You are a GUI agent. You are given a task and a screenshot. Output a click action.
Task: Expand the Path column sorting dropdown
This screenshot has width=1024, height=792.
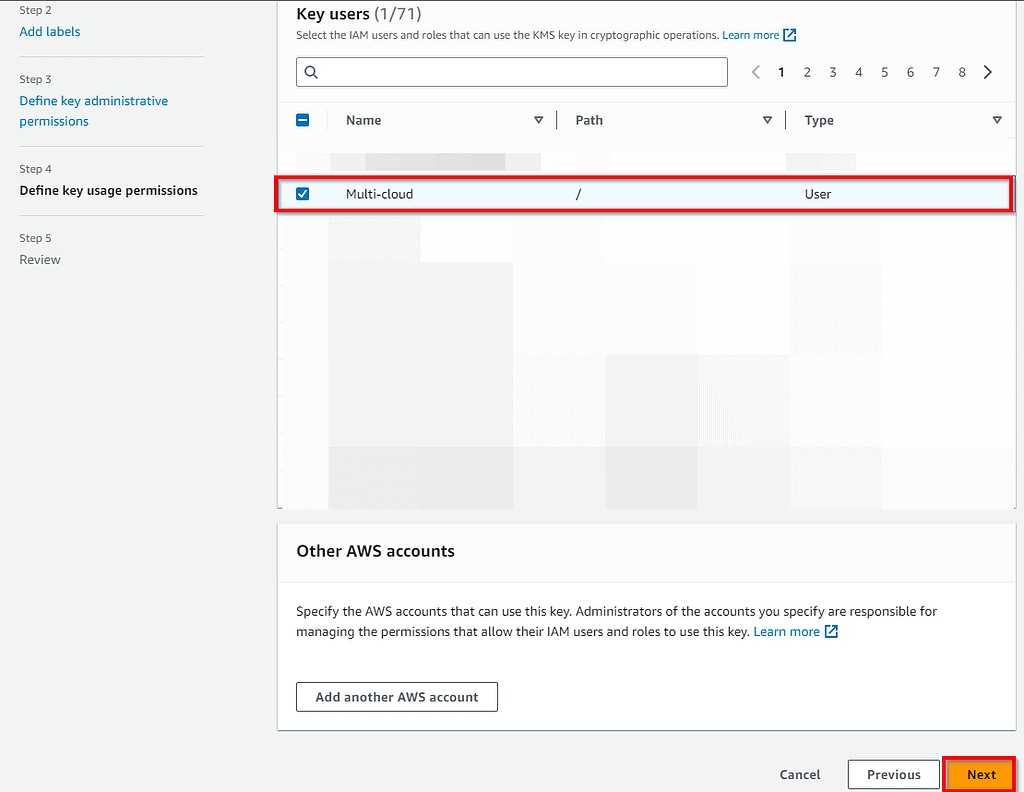(768, 119)
